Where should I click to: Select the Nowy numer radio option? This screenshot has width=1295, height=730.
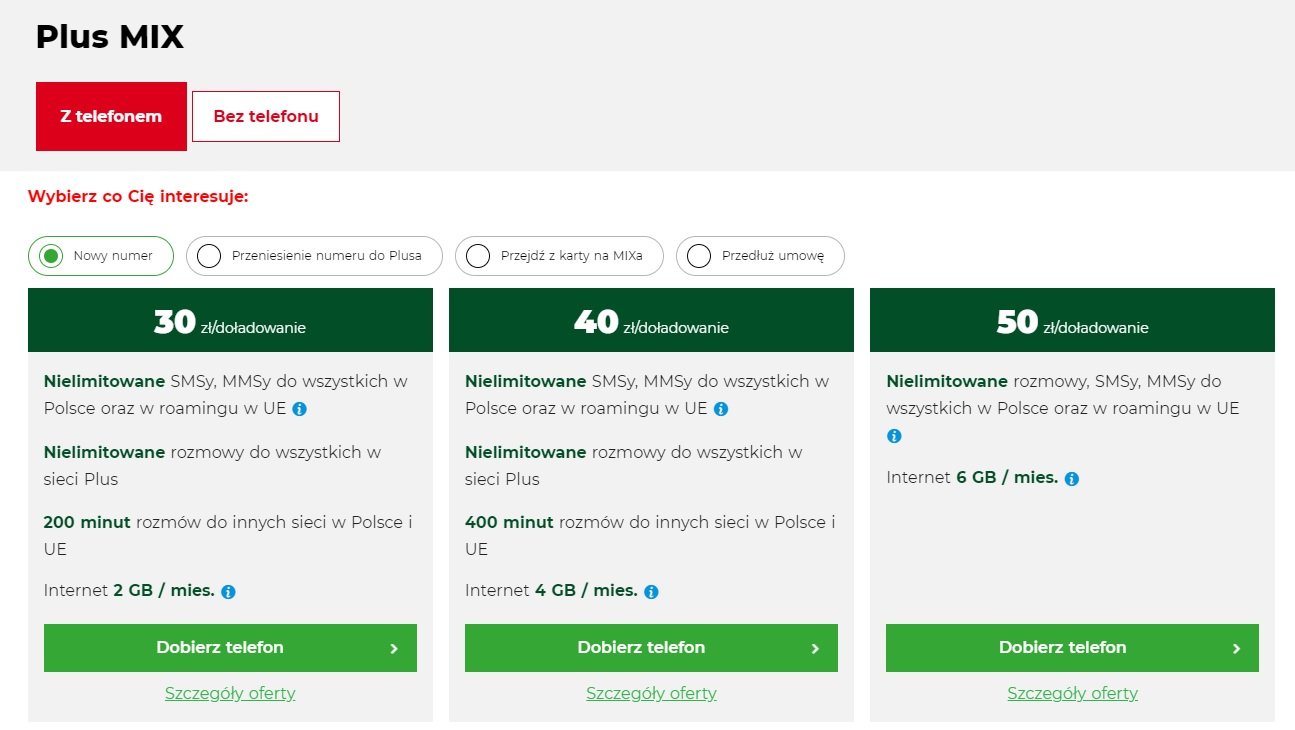(101, 256)
